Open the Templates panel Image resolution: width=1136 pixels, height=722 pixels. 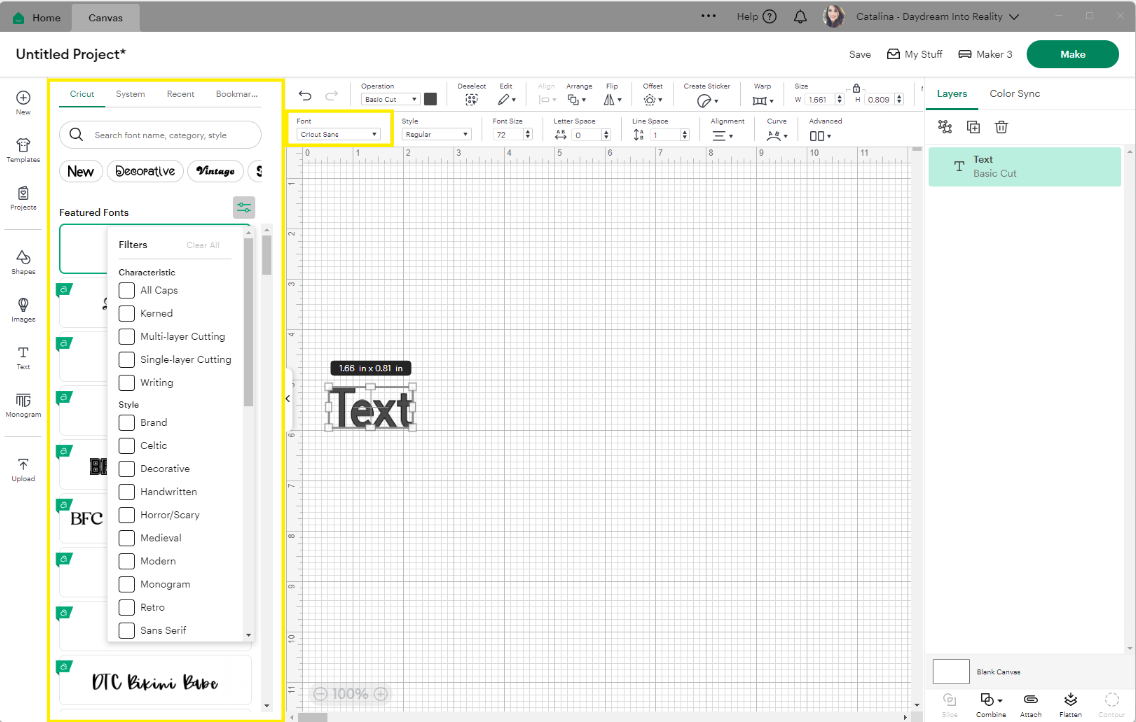pyautogui.click(x=23, y=150)
